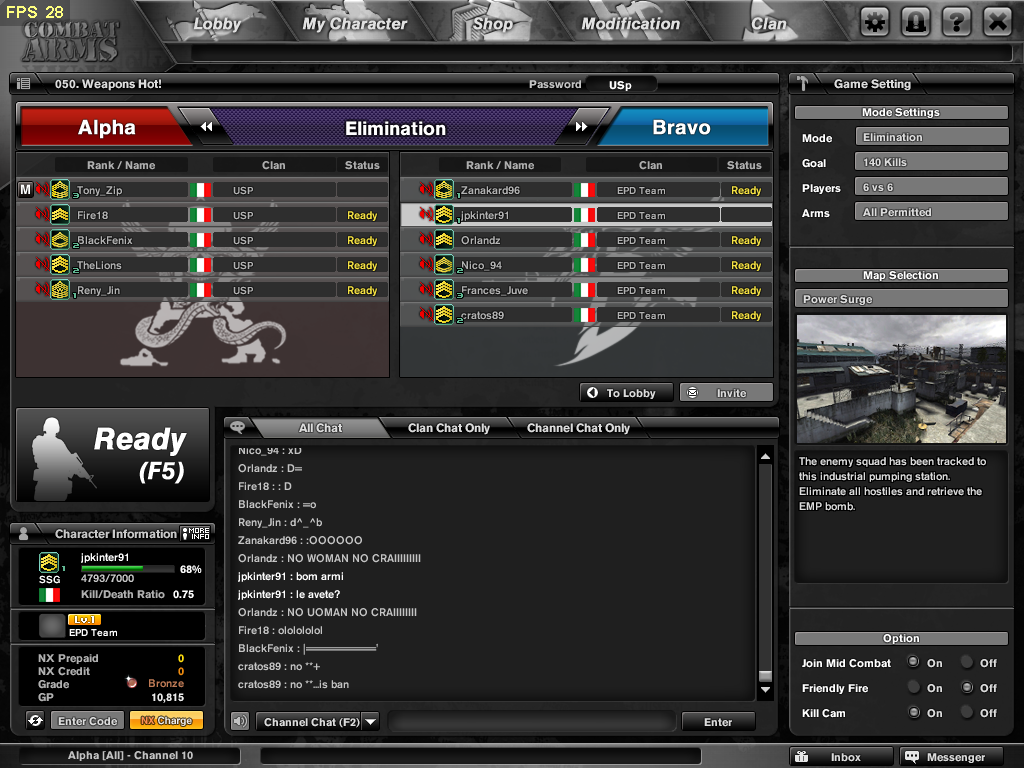Unmute player Tony_Zip speaker icon

(42, 190)
